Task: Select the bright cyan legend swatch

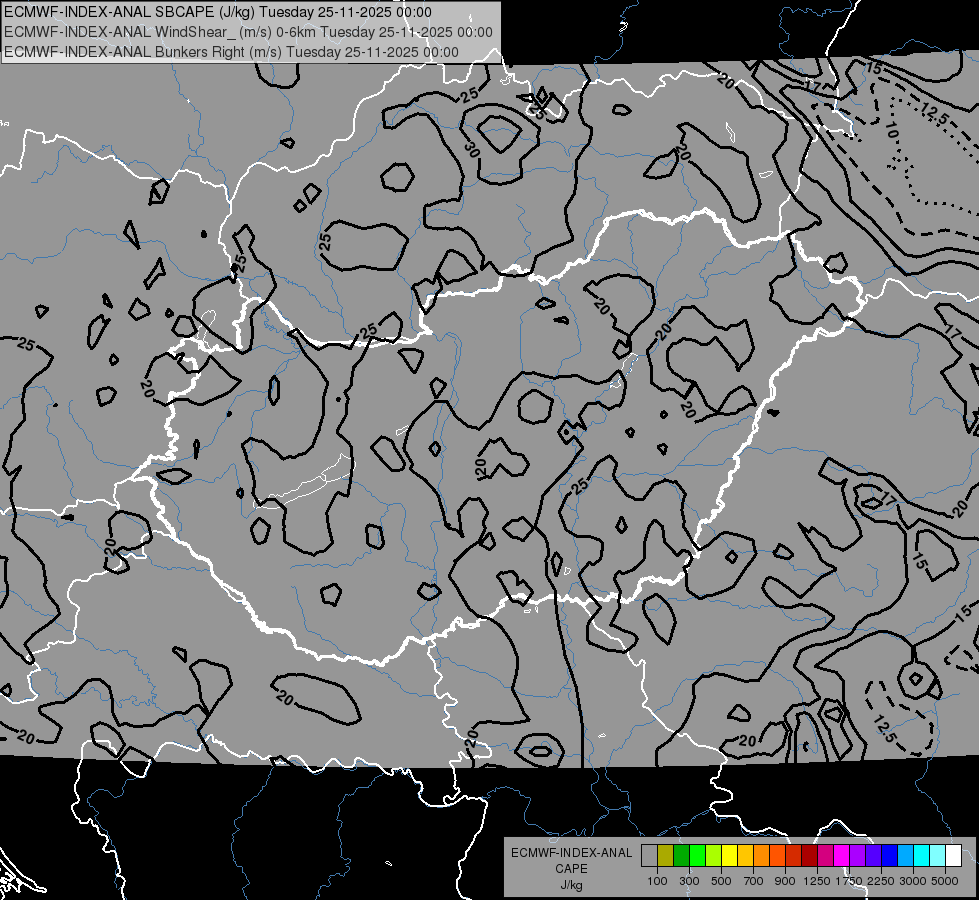Action: click(922, 856)
